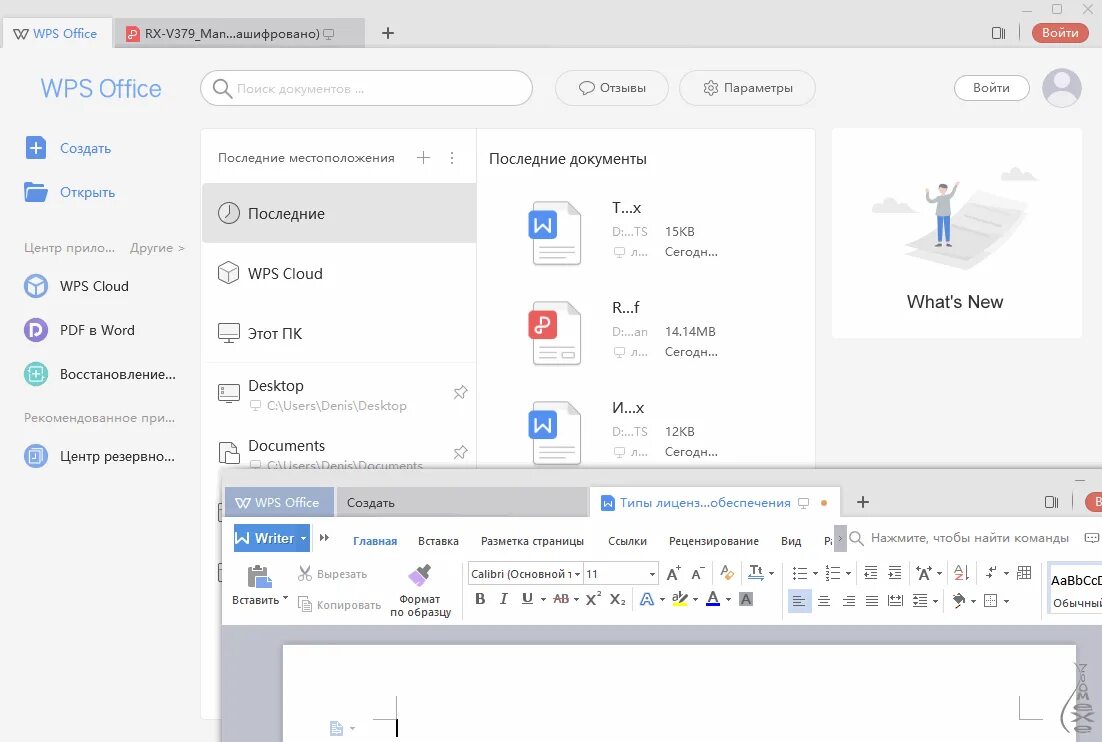Click the Increase indent icon
The width and height of the screenshot is (1102, 742).
[895, 573]
